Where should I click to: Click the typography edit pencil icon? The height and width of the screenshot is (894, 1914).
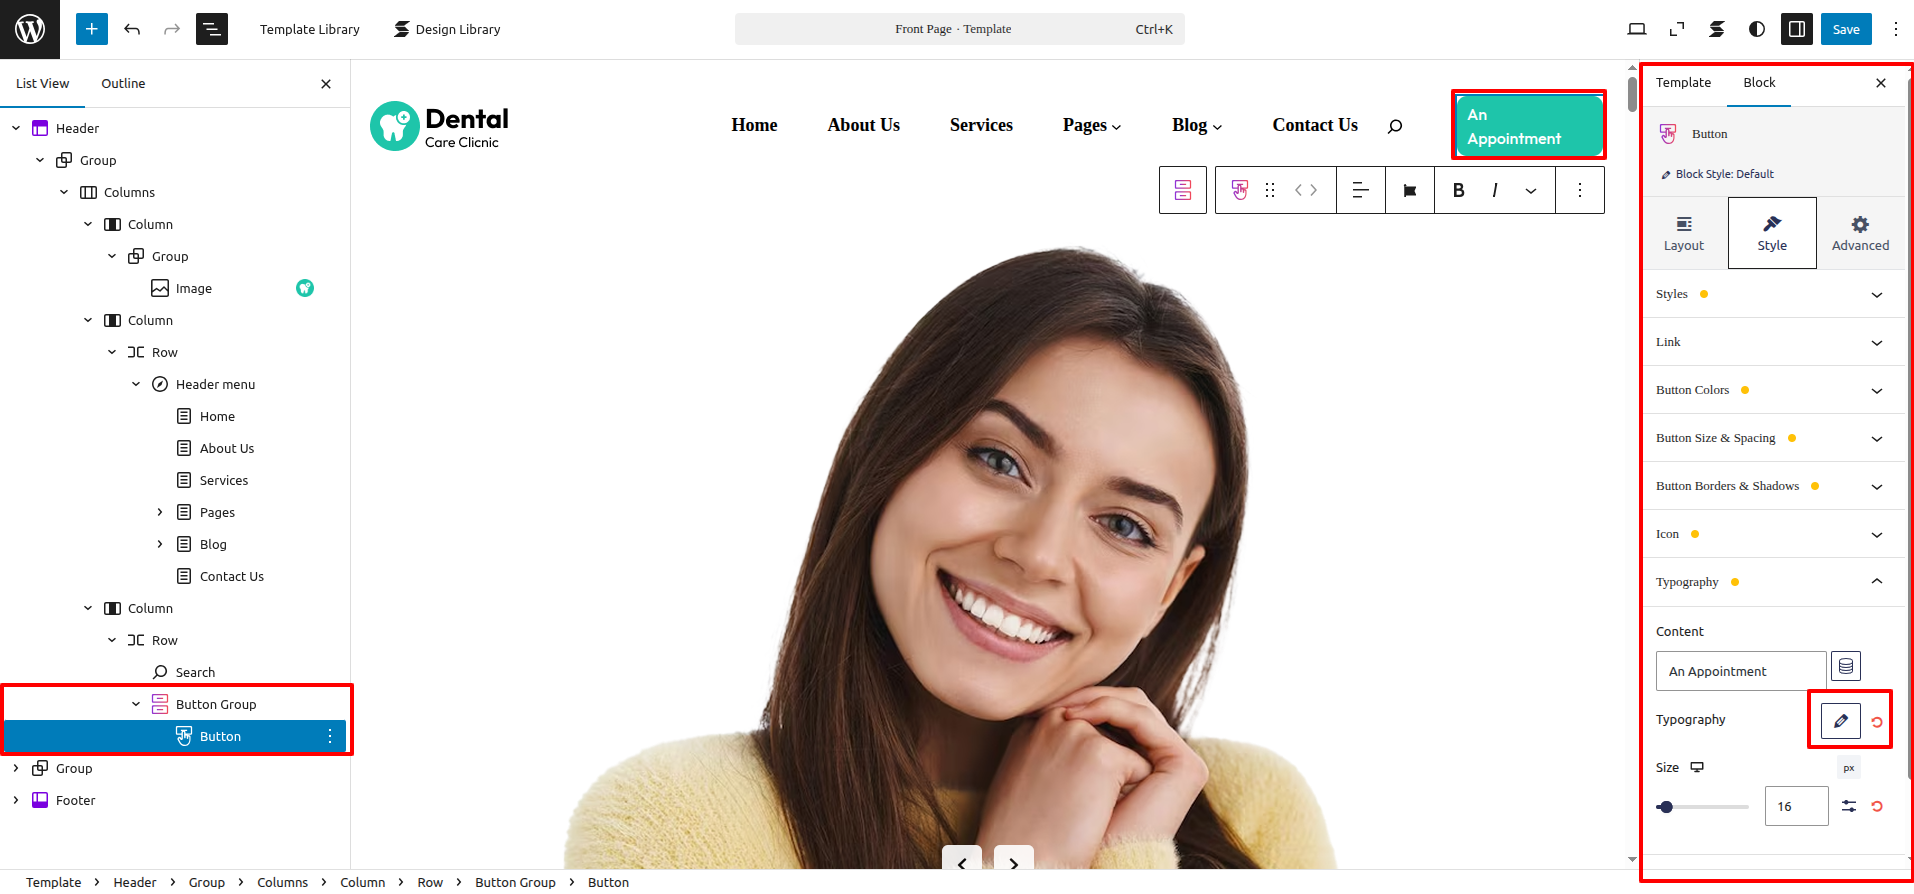point(1840,721)
